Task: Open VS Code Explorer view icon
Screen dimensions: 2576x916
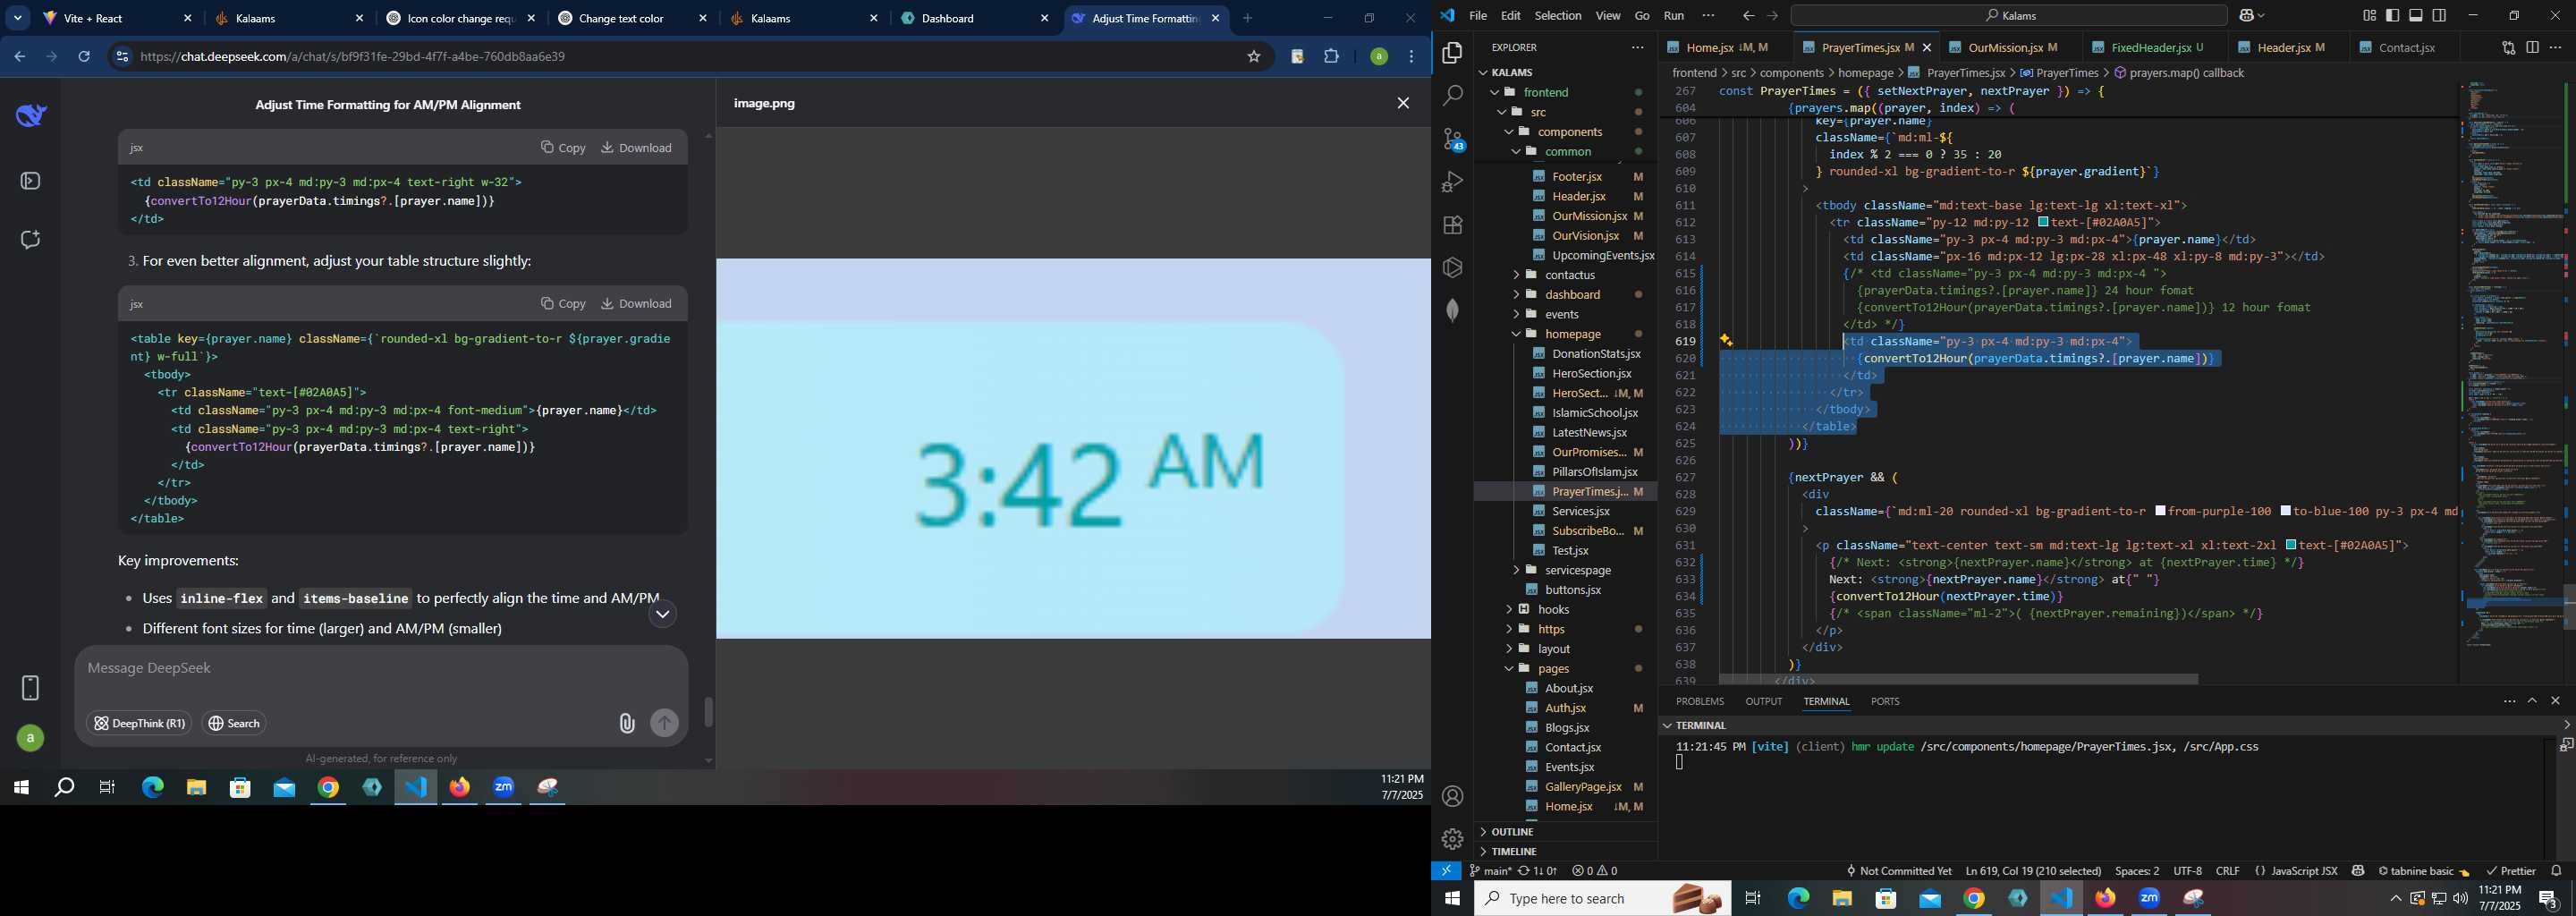Action: 1452,53
